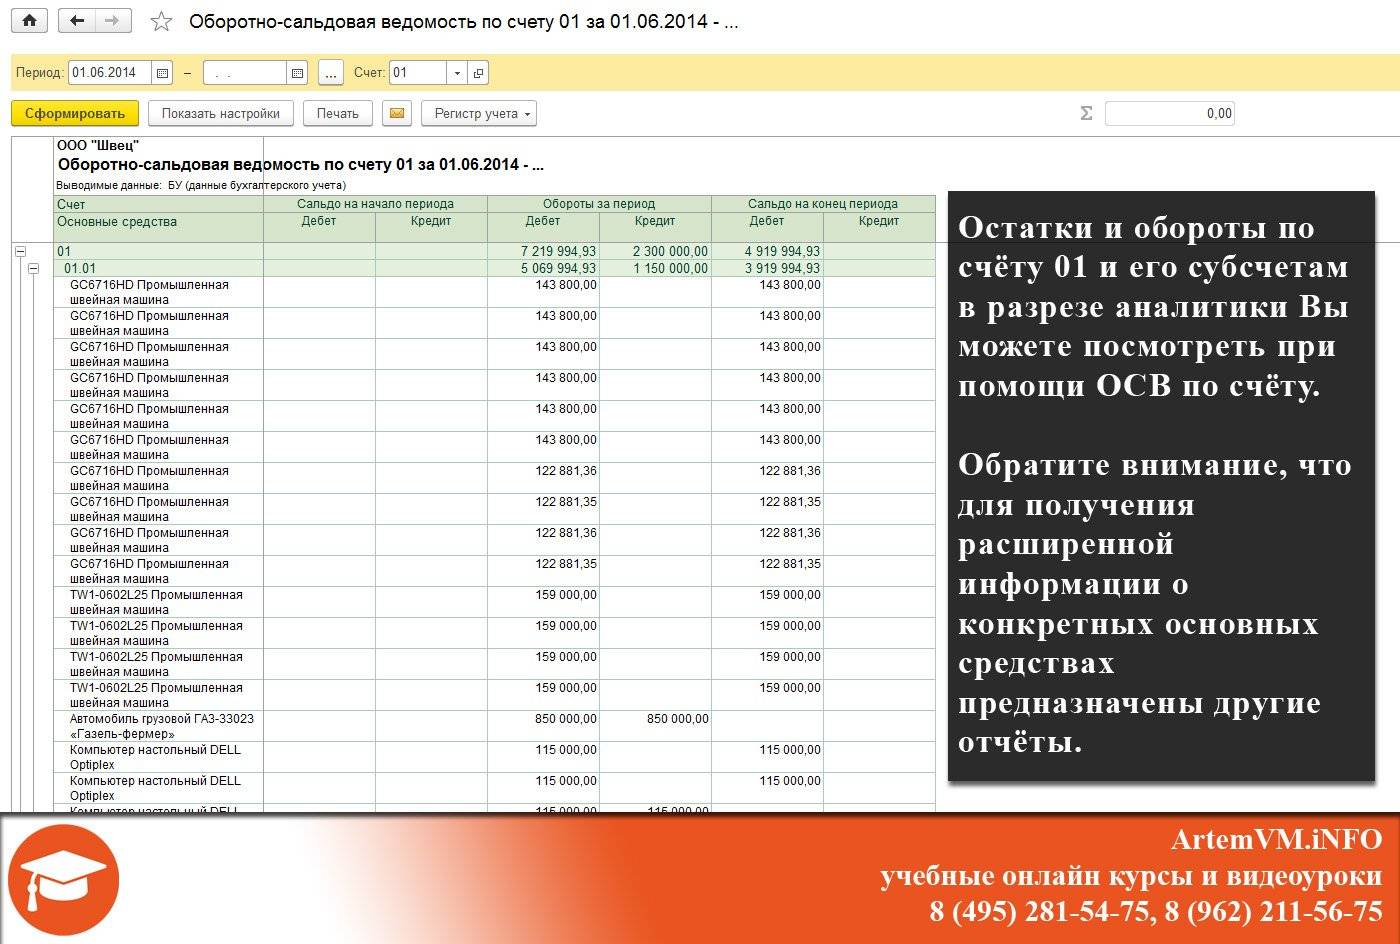Click the sigma sum icon
Screen dimensions: 1400x944
point(1086,113)
